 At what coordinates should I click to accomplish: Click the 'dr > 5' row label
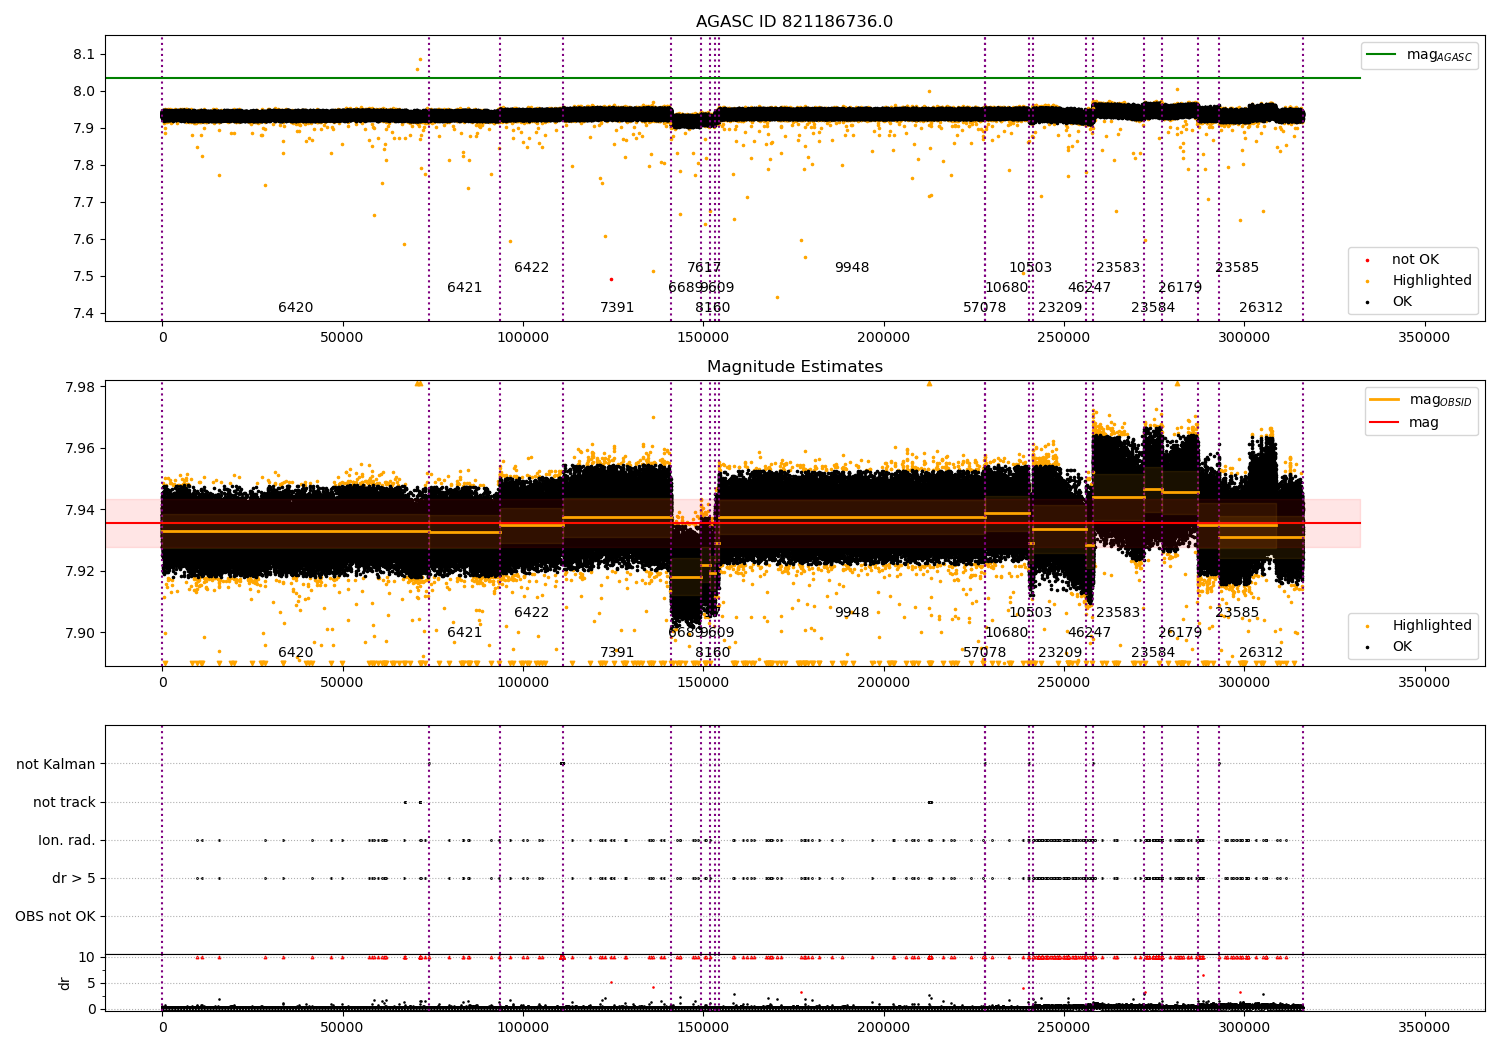[74, 878]
